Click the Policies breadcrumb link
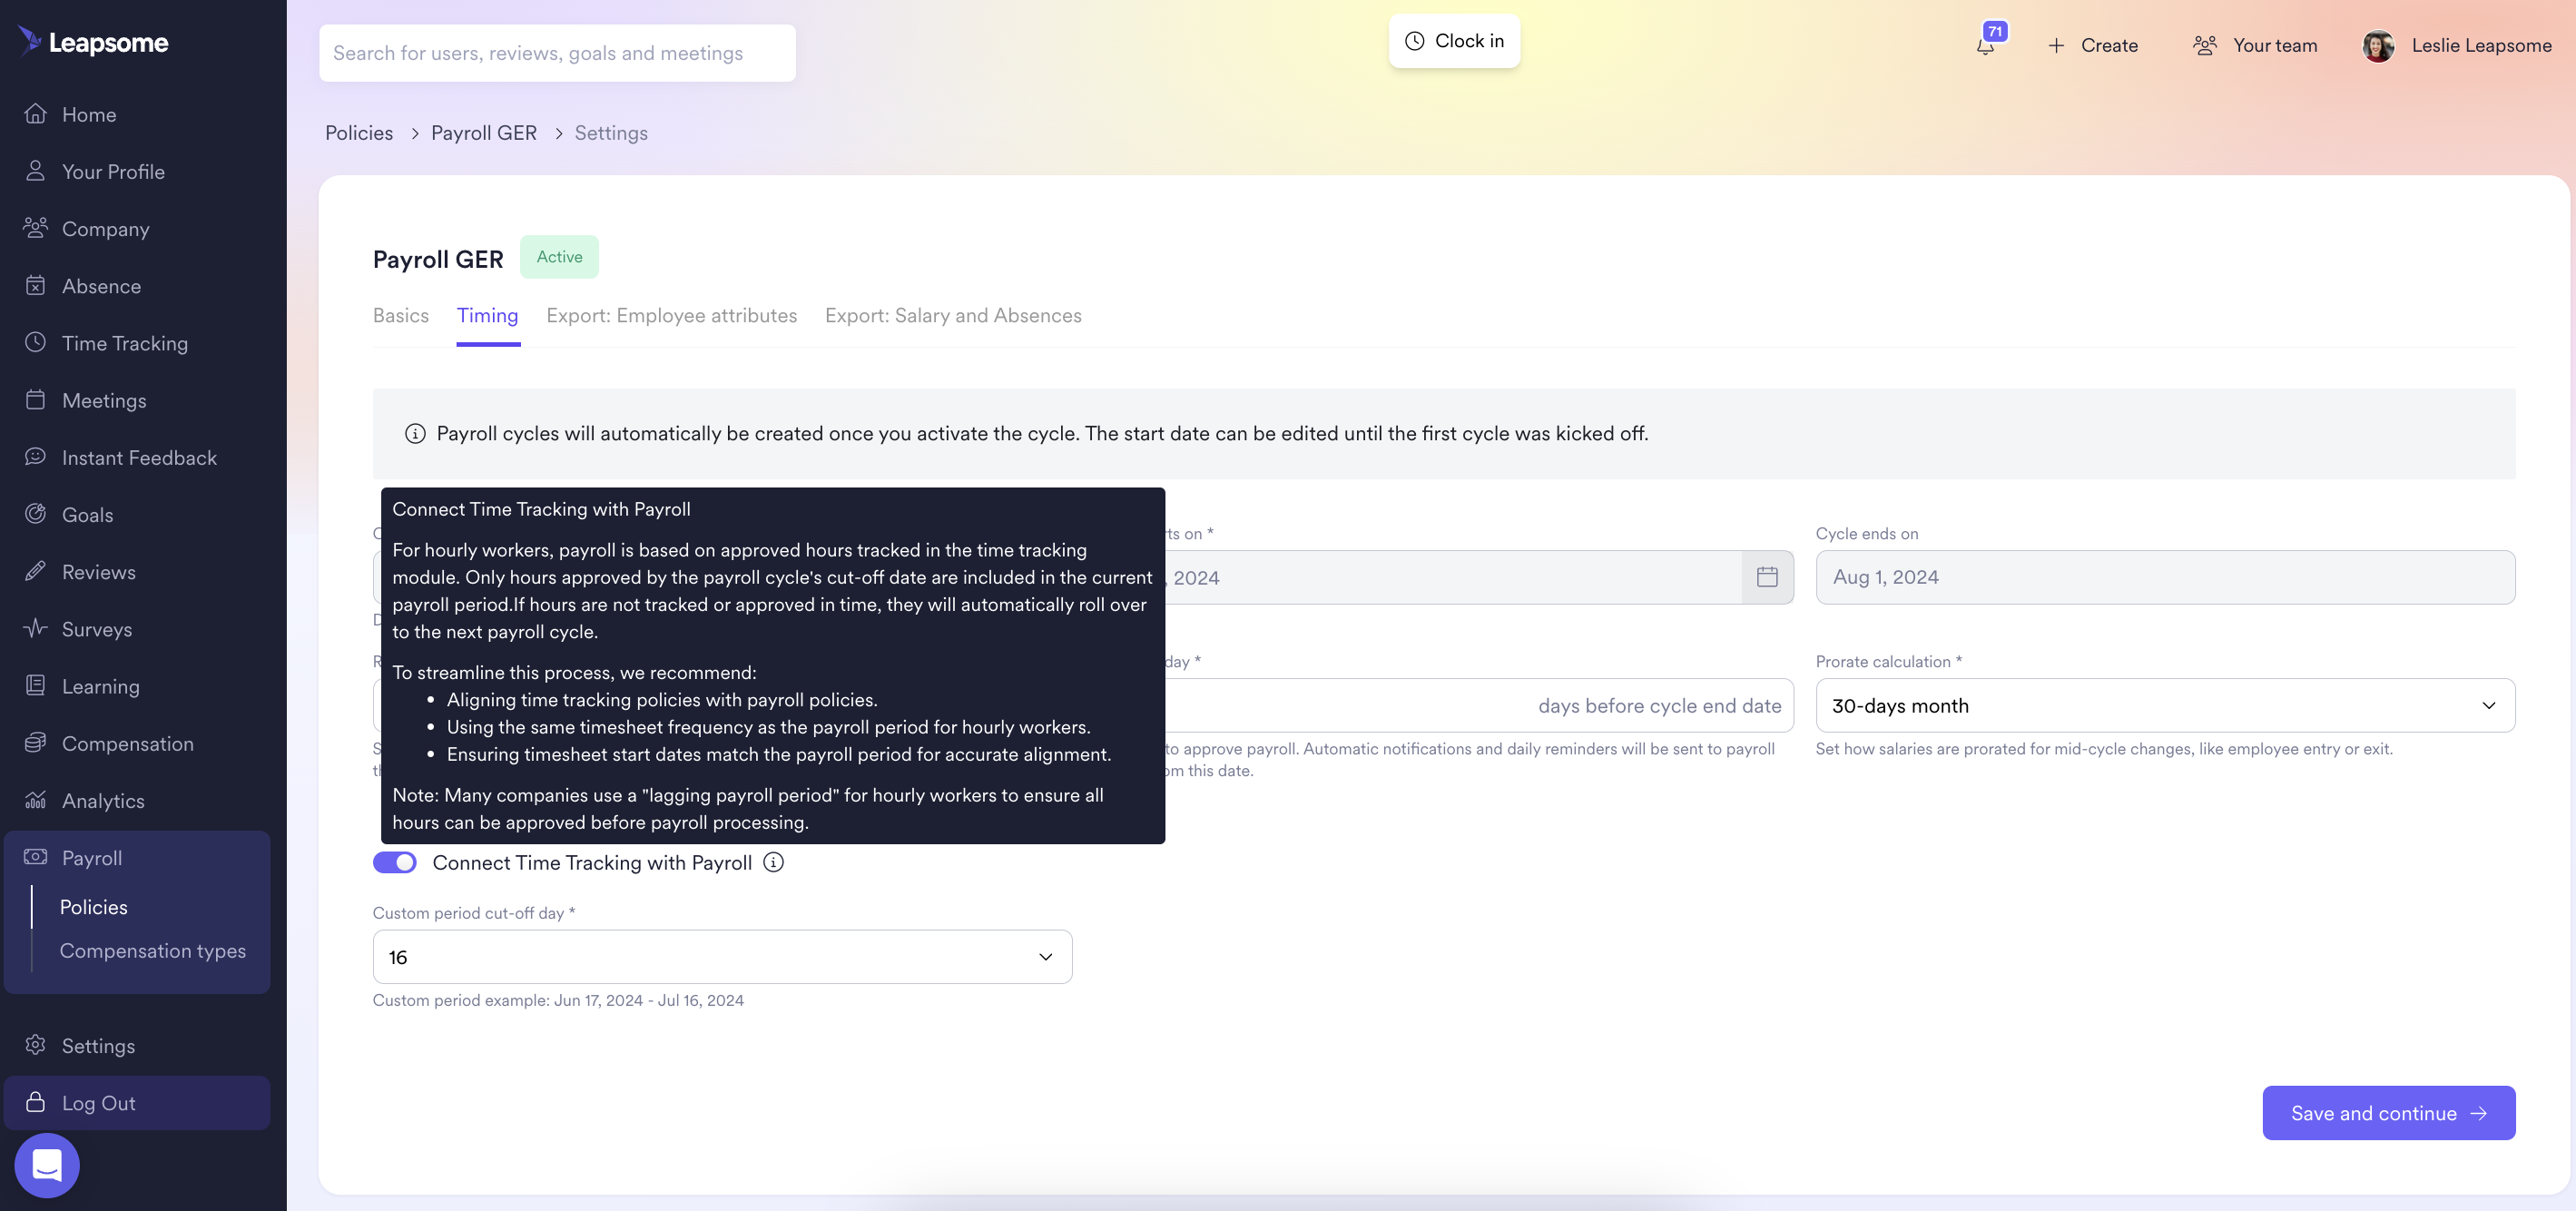This screenshot has height=1211, width=2576. [x=359, y=133]
